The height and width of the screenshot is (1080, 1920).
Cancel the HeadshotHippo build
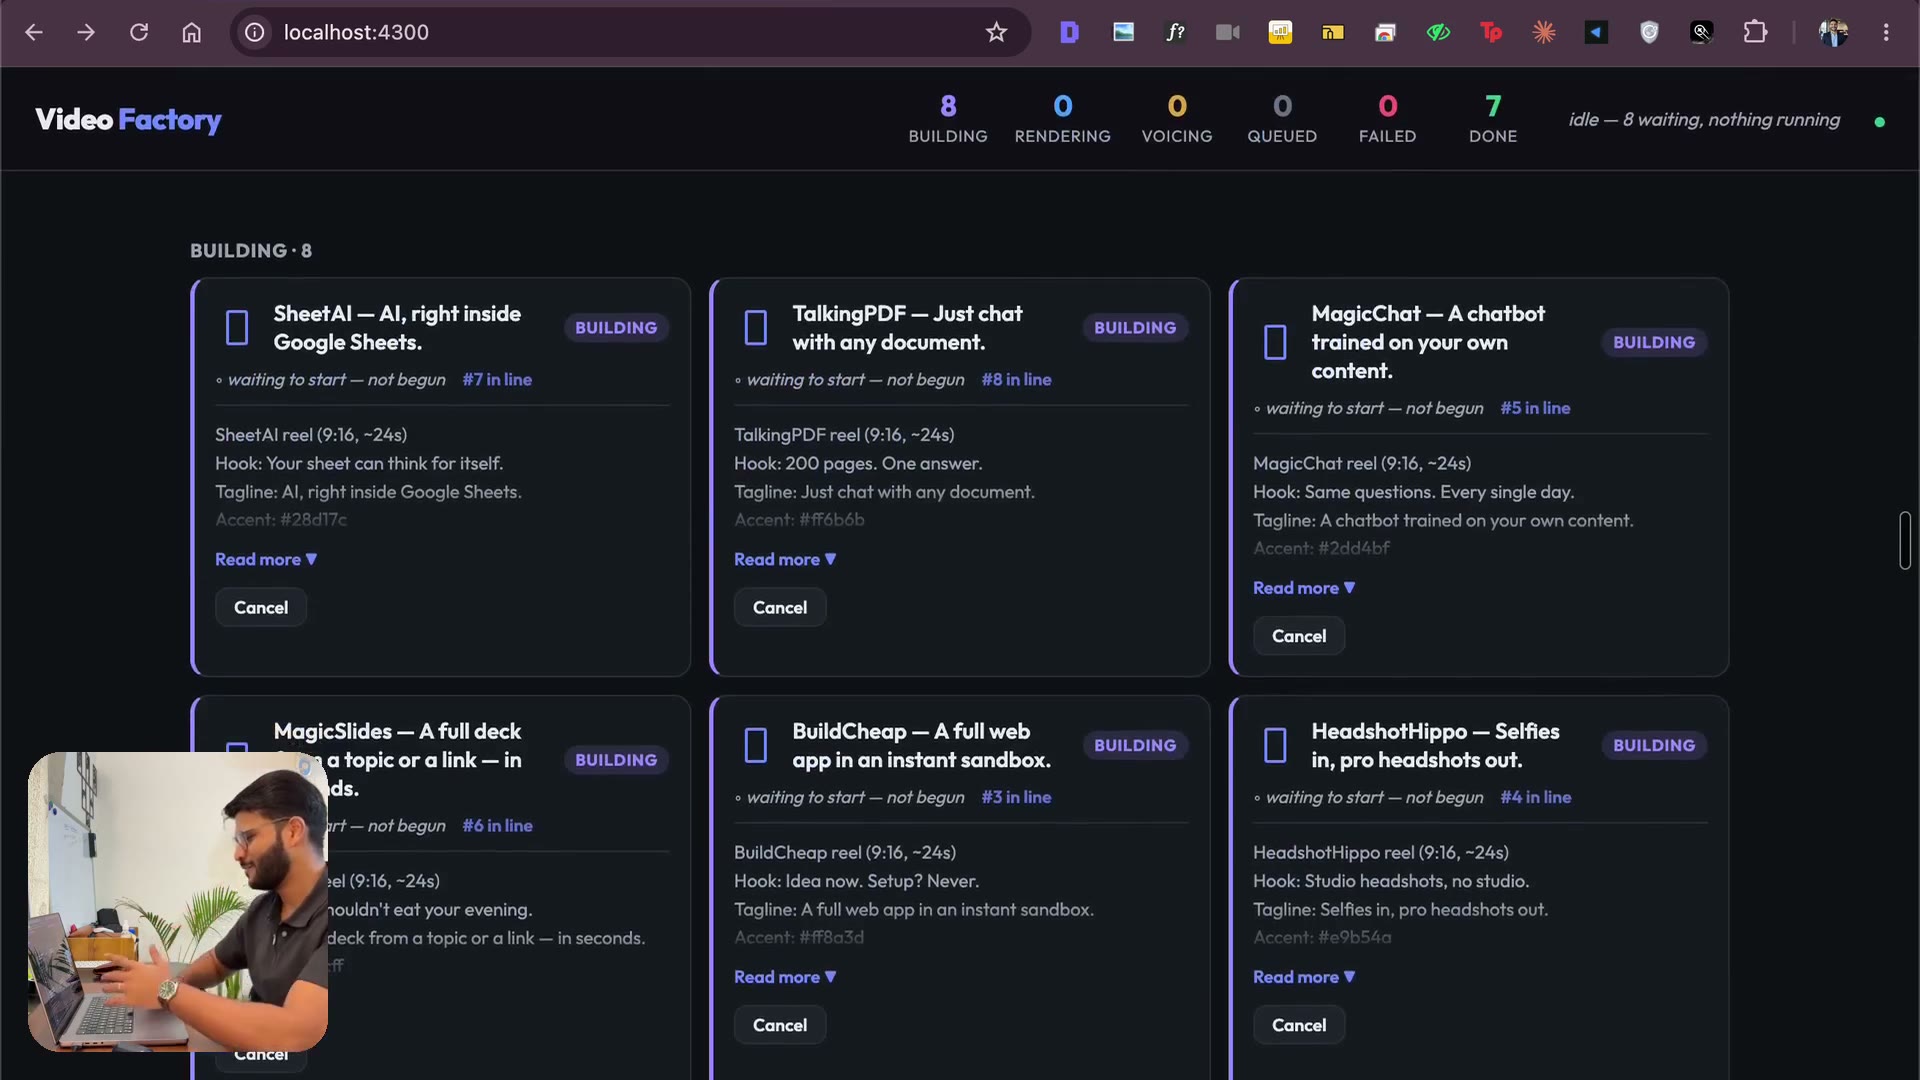[x=1299, y=1025]
